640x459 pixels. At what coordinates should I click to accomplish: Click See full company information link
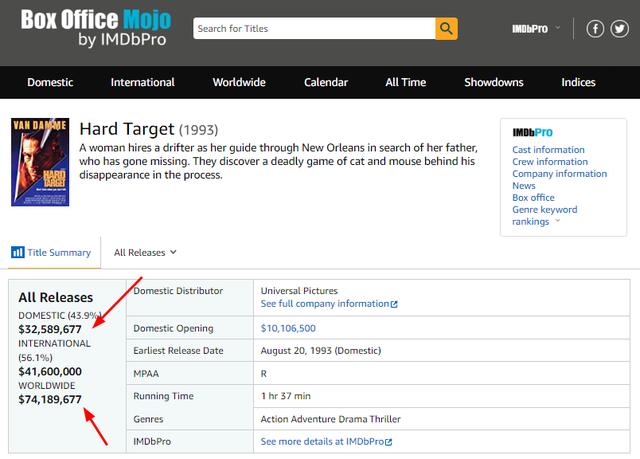tap(324, 304)
